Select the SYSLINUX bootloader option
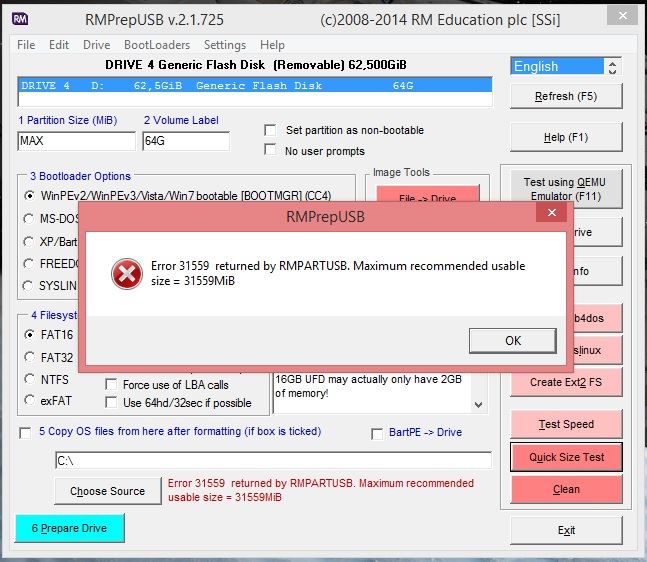This screenshot has width=647, height=562. tap(28, 286)
